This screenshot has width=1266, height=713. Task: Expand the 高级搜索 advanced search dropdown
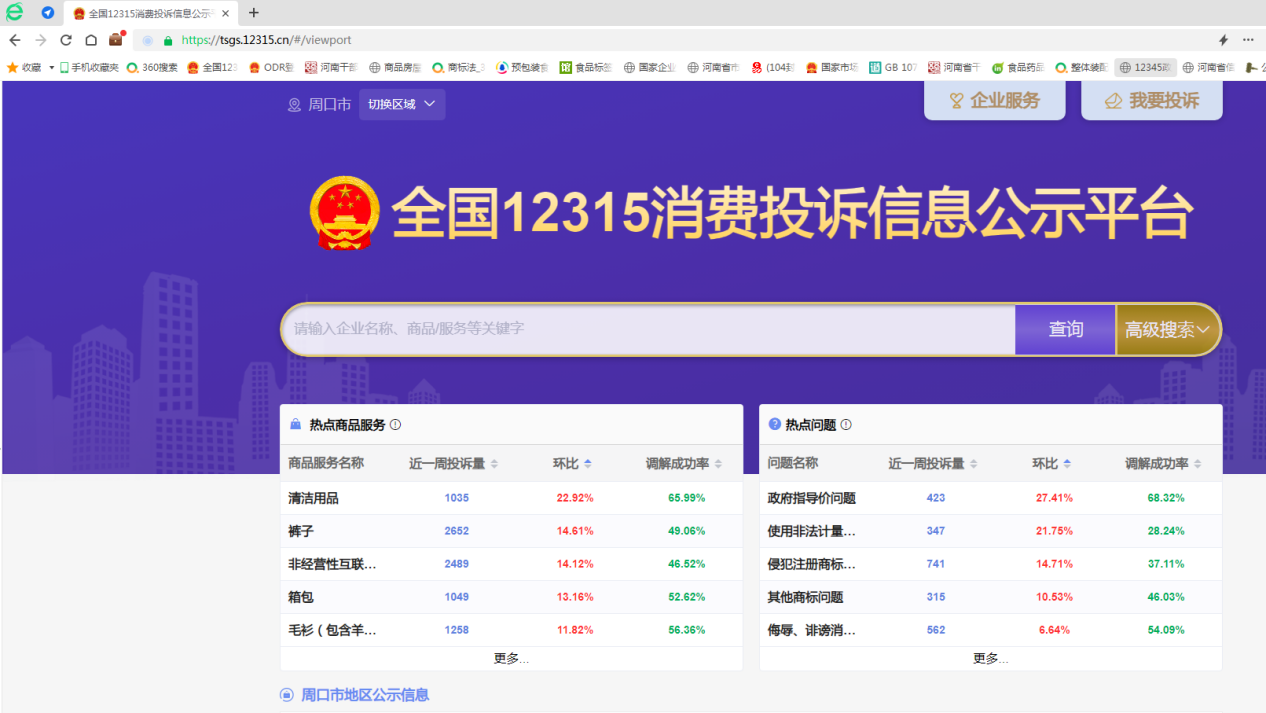coord(1168,330)
